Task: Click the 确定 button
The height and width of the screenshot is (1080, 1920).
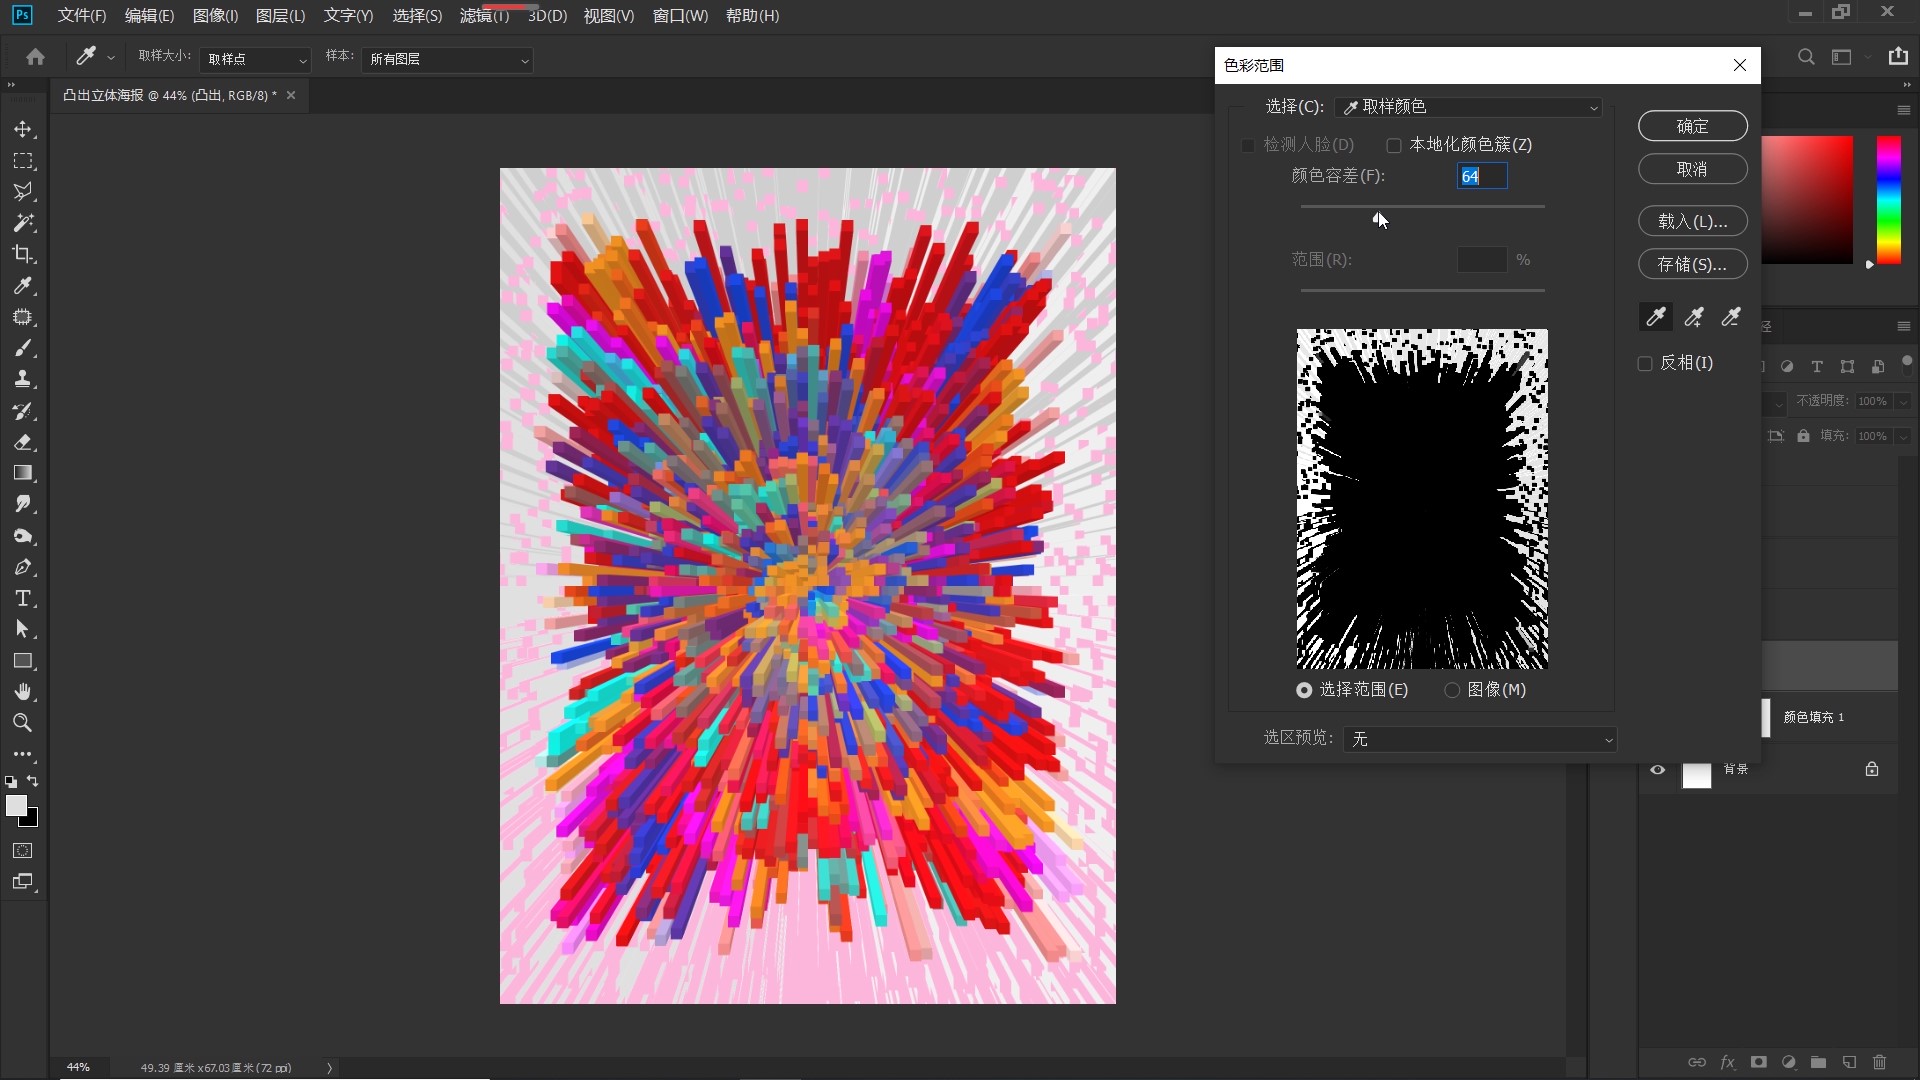Action: click(1692, 126)
